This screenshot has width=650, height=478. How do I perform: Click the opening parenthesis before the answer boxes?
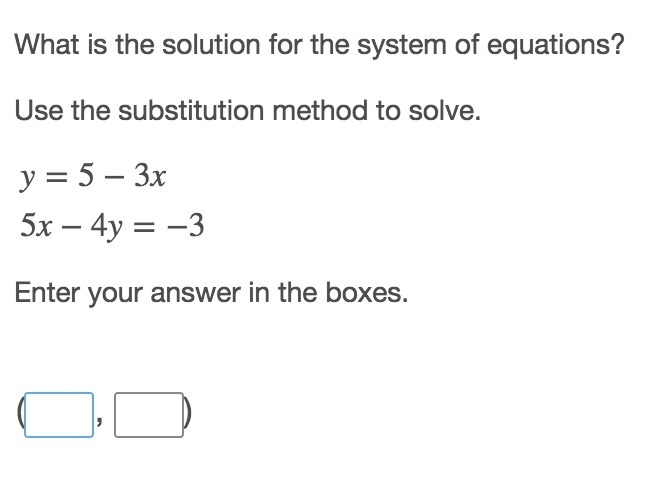20,414
